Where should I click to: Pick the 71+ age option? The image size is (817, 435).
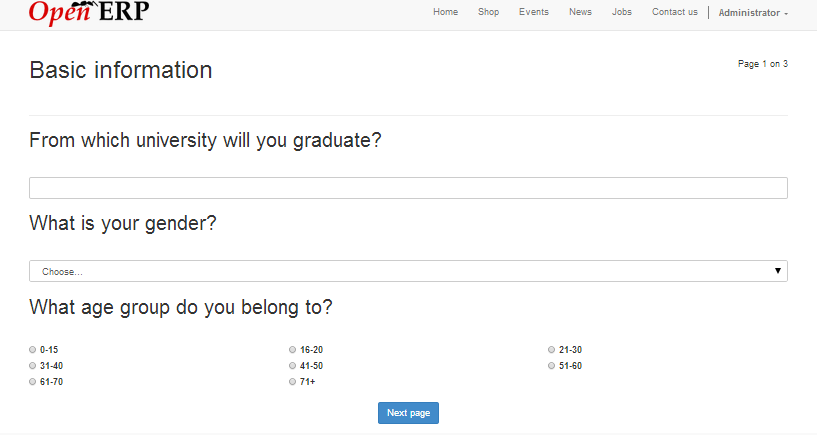(x=292, y=382)
